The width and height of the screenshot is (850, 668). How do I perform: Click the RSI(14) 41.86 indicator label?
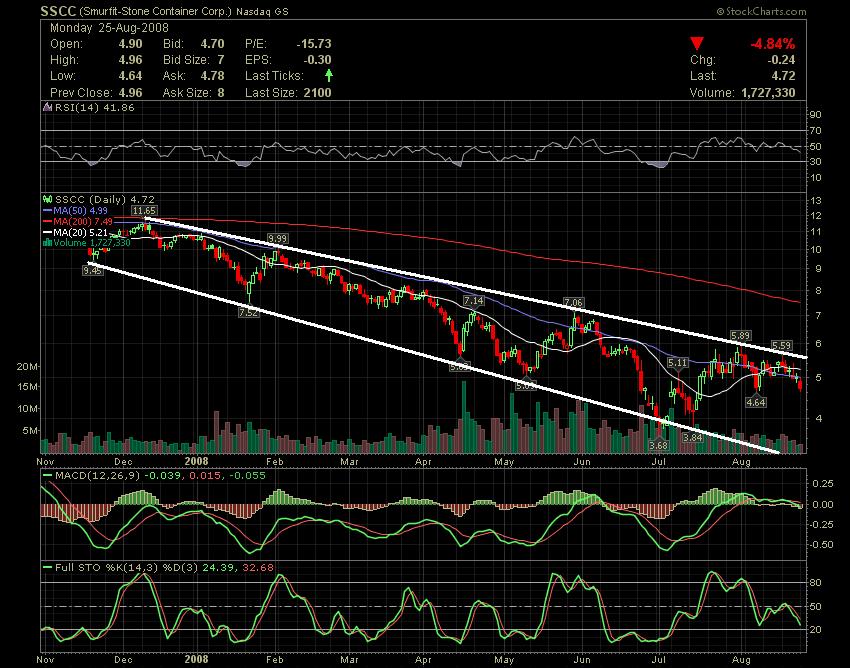[x=94, y=107]
